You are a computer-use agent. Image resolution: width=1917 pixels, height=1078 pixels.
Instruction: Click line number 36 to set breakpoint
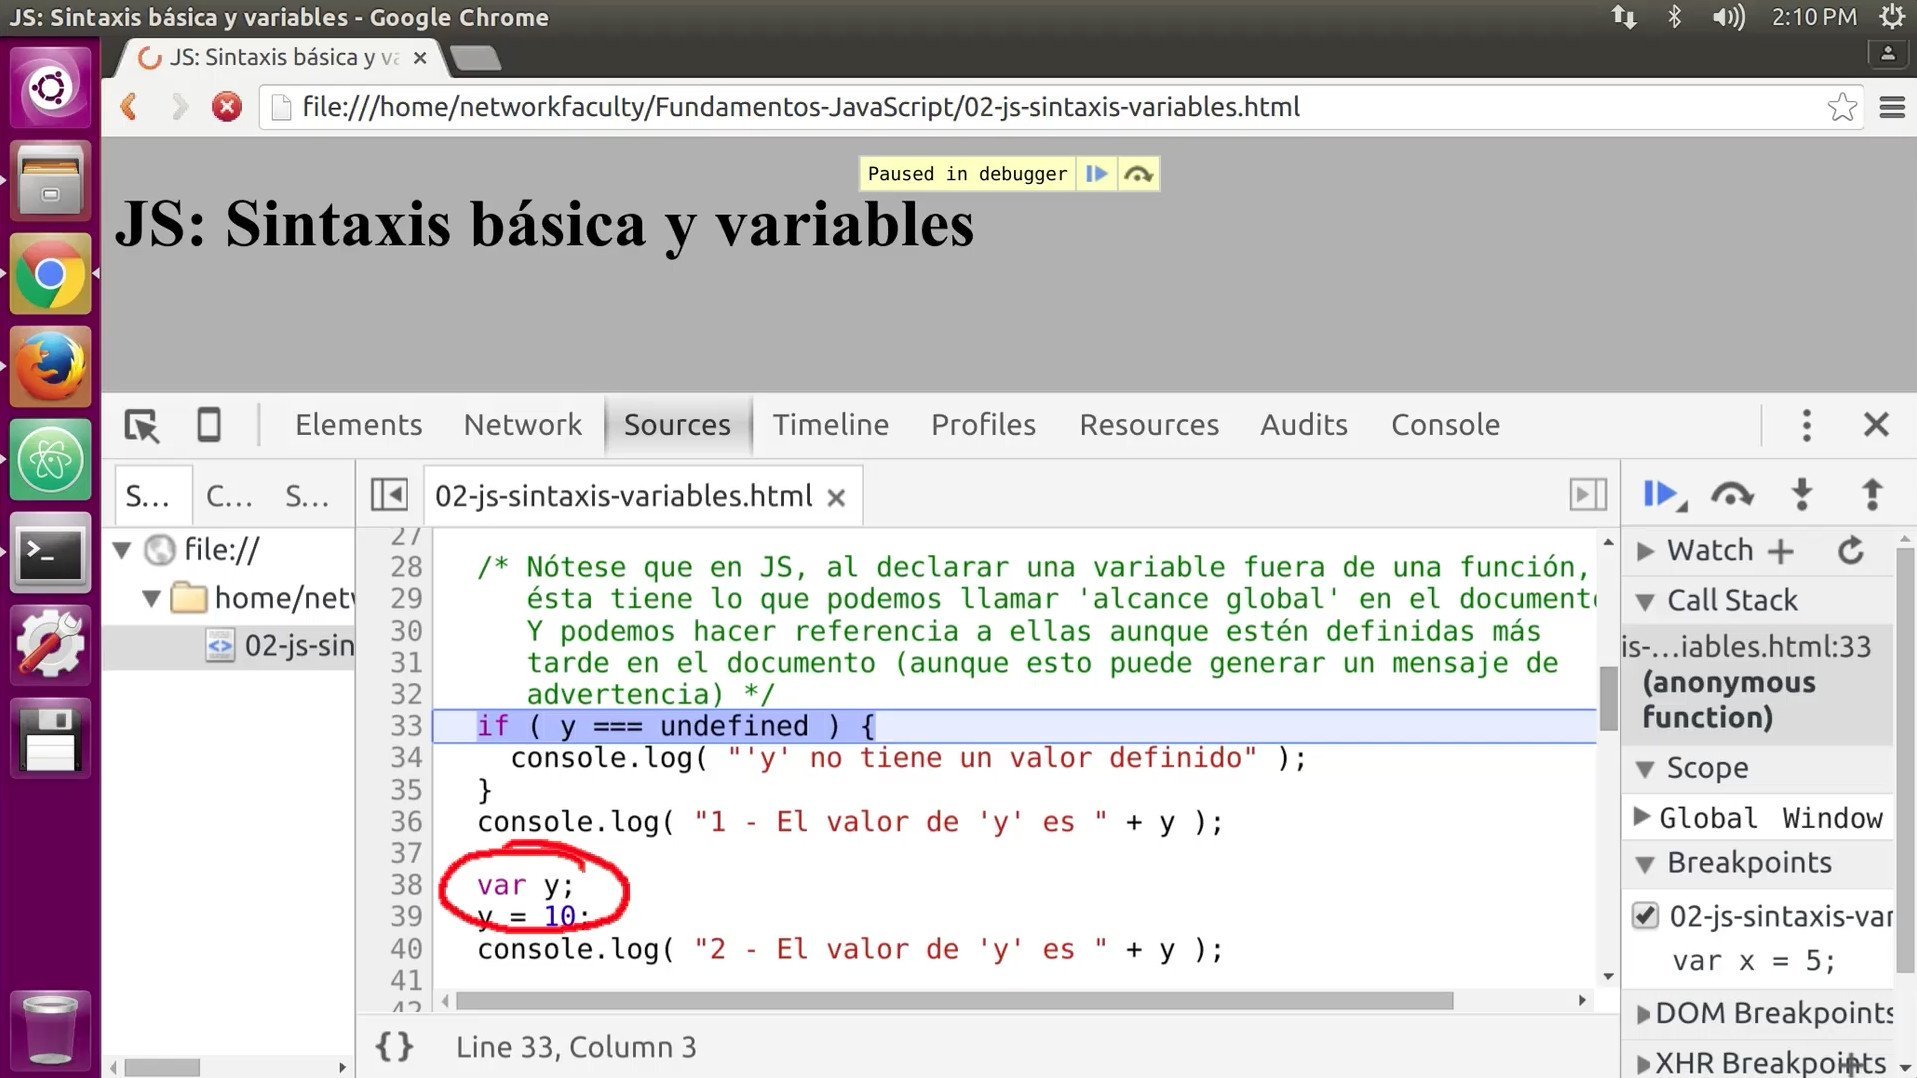406,822
